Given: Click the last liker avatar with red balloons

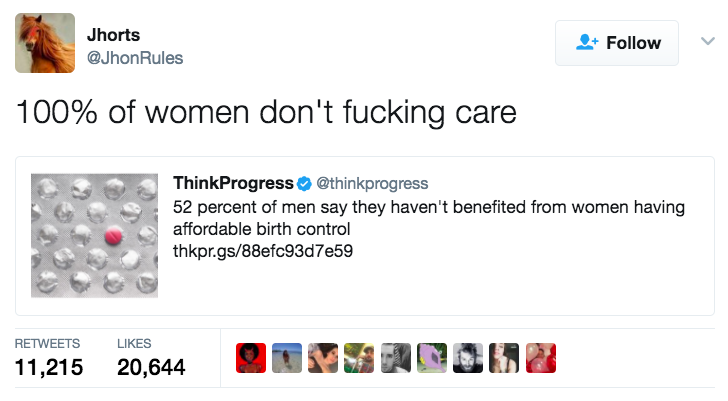Looking at the screenshot, I should pos(540,358).
